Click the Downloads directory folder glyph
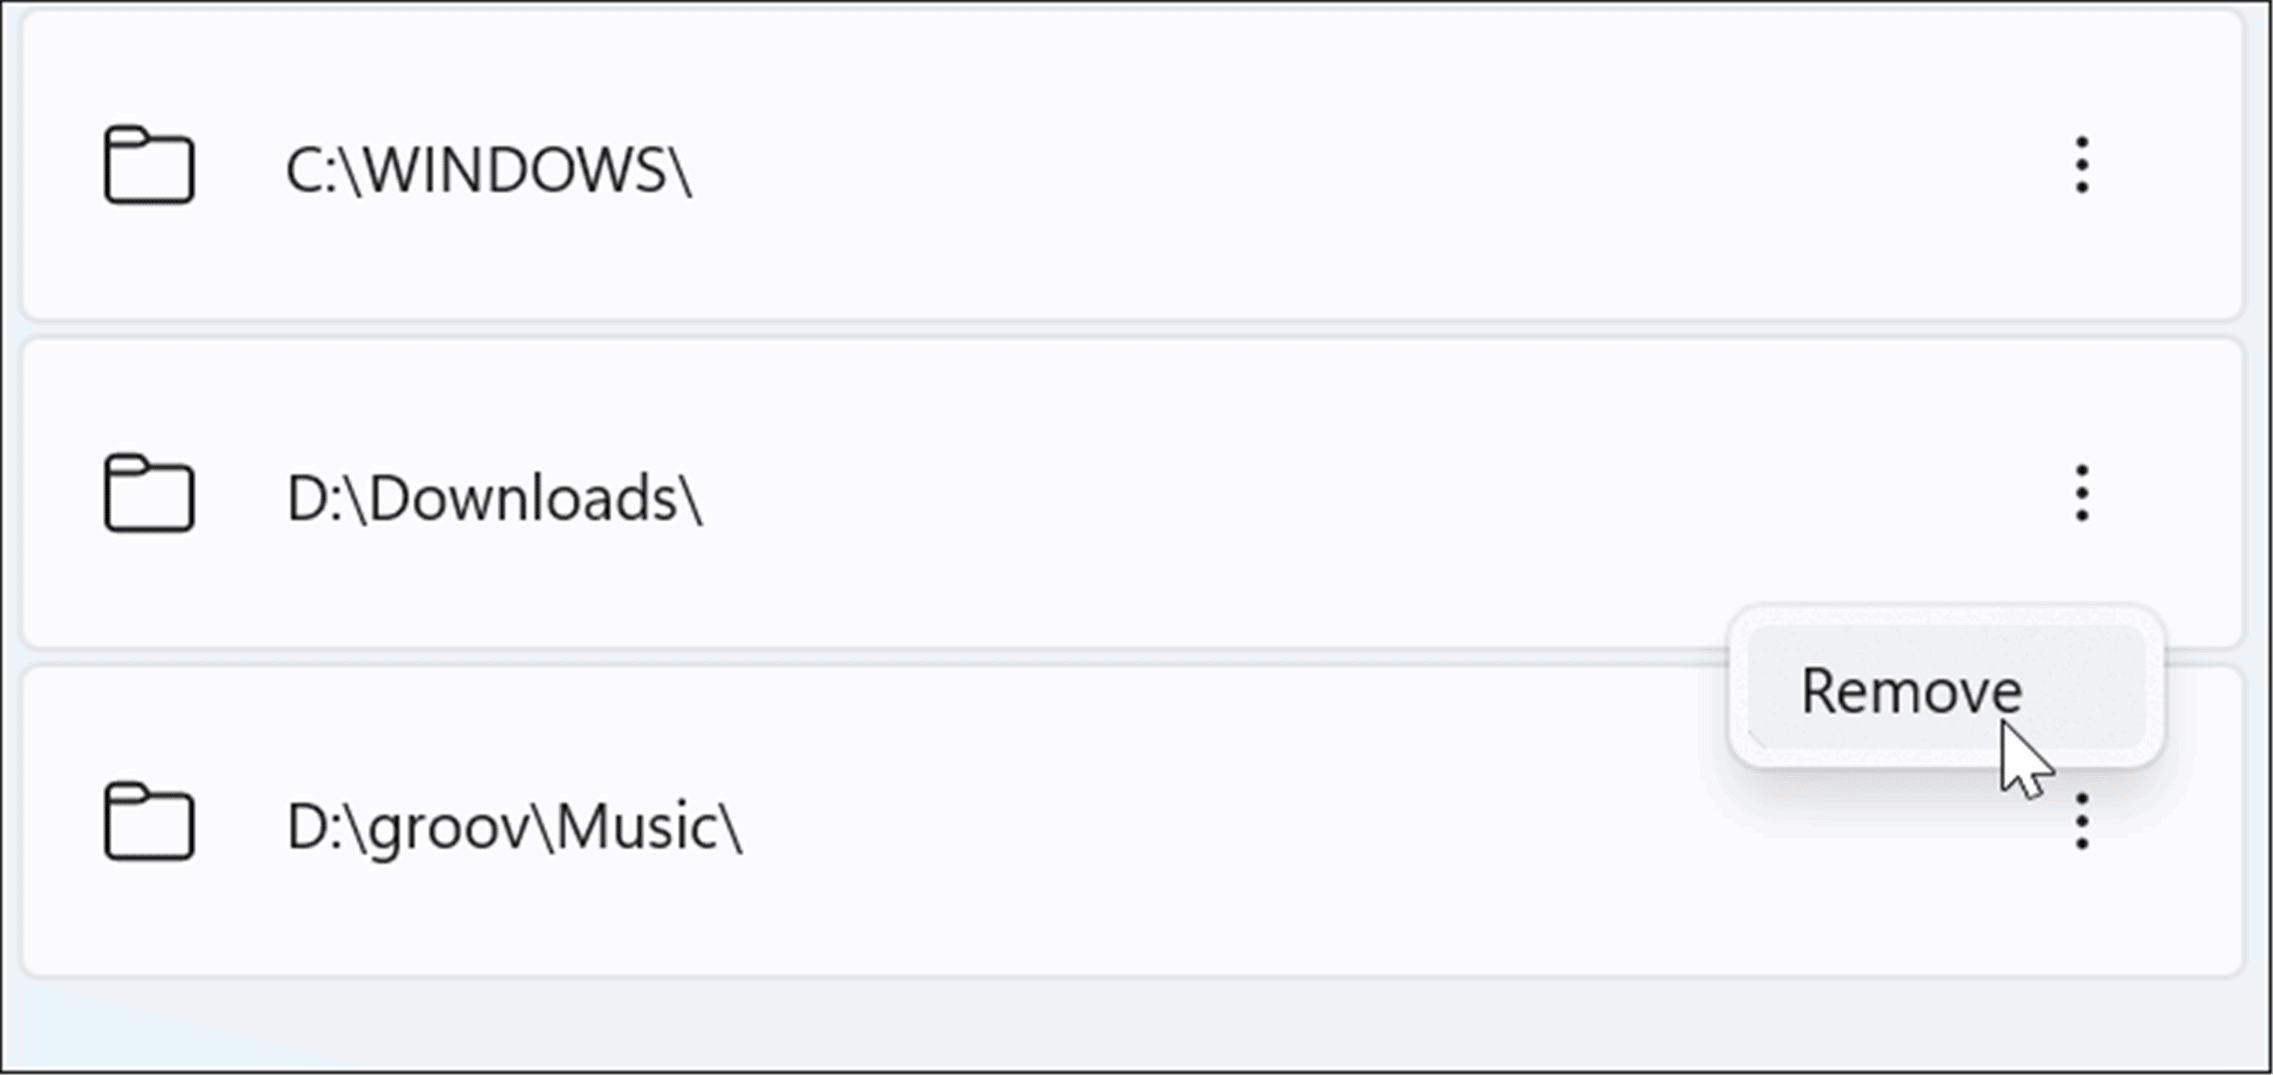Image resolution: width=2273 pixels, height=1075 pixels. (149, 494)
